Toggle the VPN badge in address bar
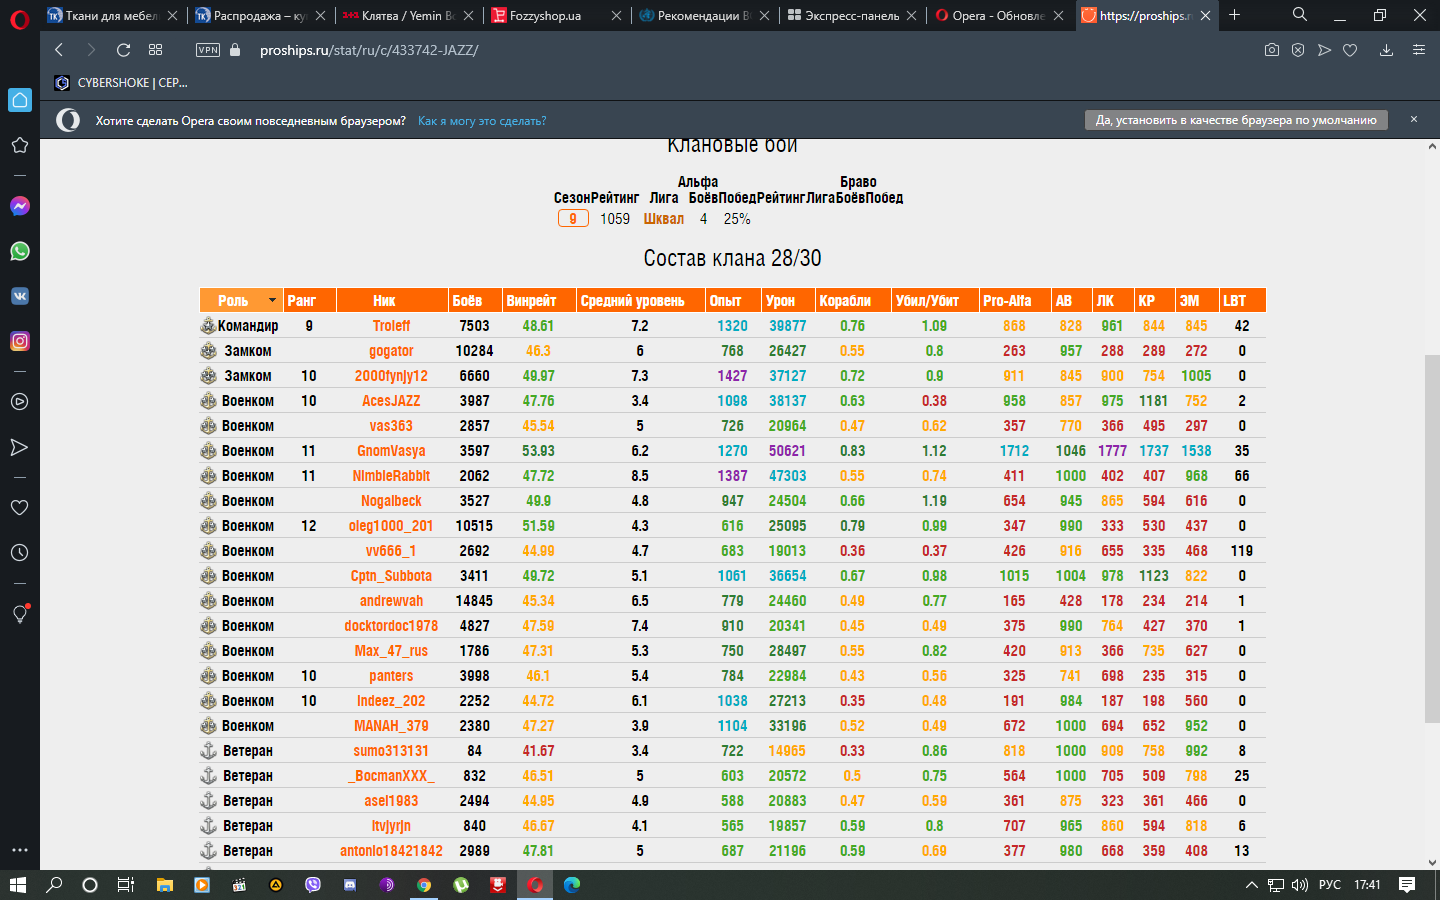1440x900 pixels. pyautogui.click(x=208, y=50)
